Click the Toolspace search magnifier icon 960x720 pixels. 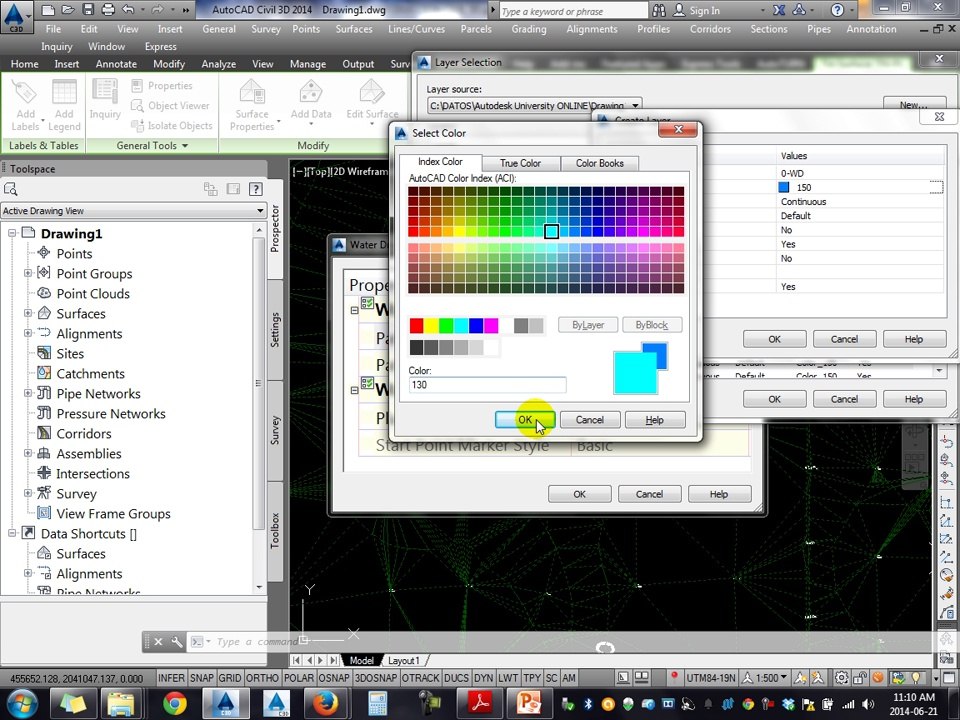click(x=10, y=189)
